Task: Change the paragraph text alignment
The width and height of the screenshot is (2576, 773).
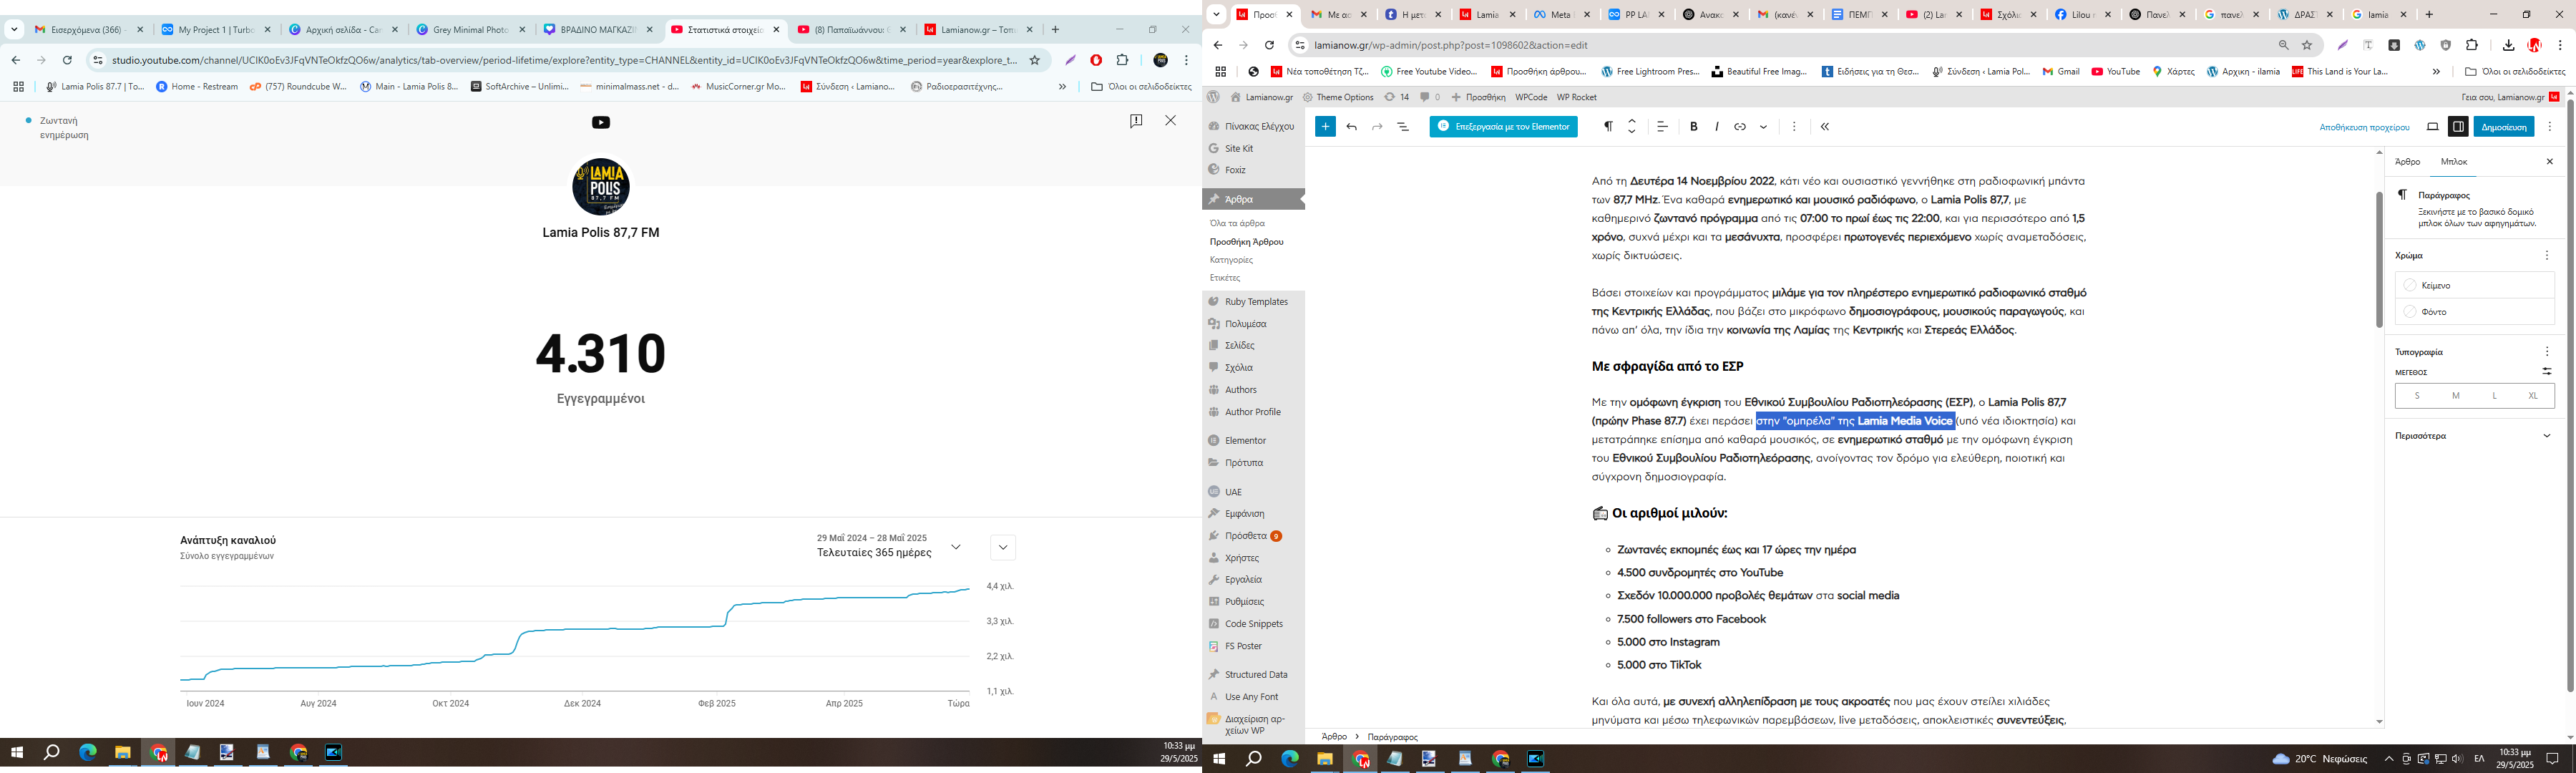Action: click(1662, 127)
